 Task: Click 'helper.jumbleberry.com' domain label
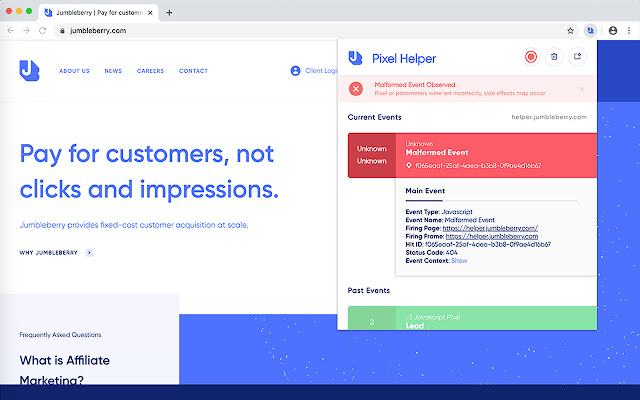[x=549, y=117]
